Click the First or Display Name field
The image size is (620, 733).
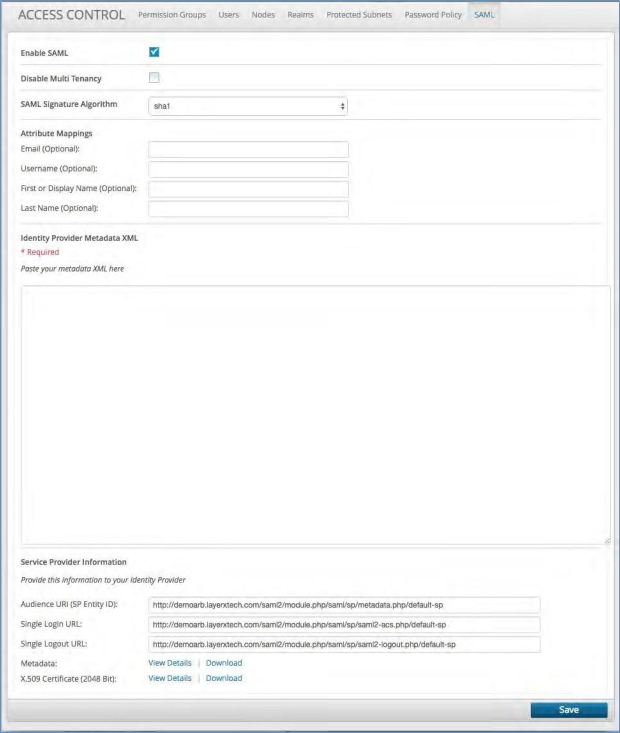click(x=247, y=189)
